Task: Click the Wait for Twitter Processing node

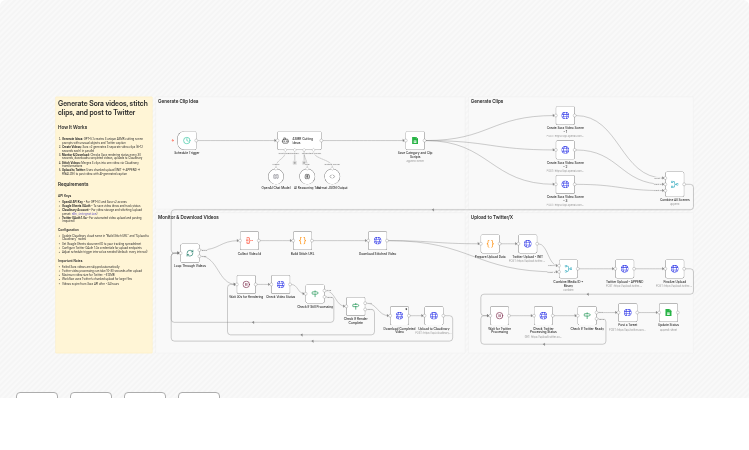Action: 499,315
